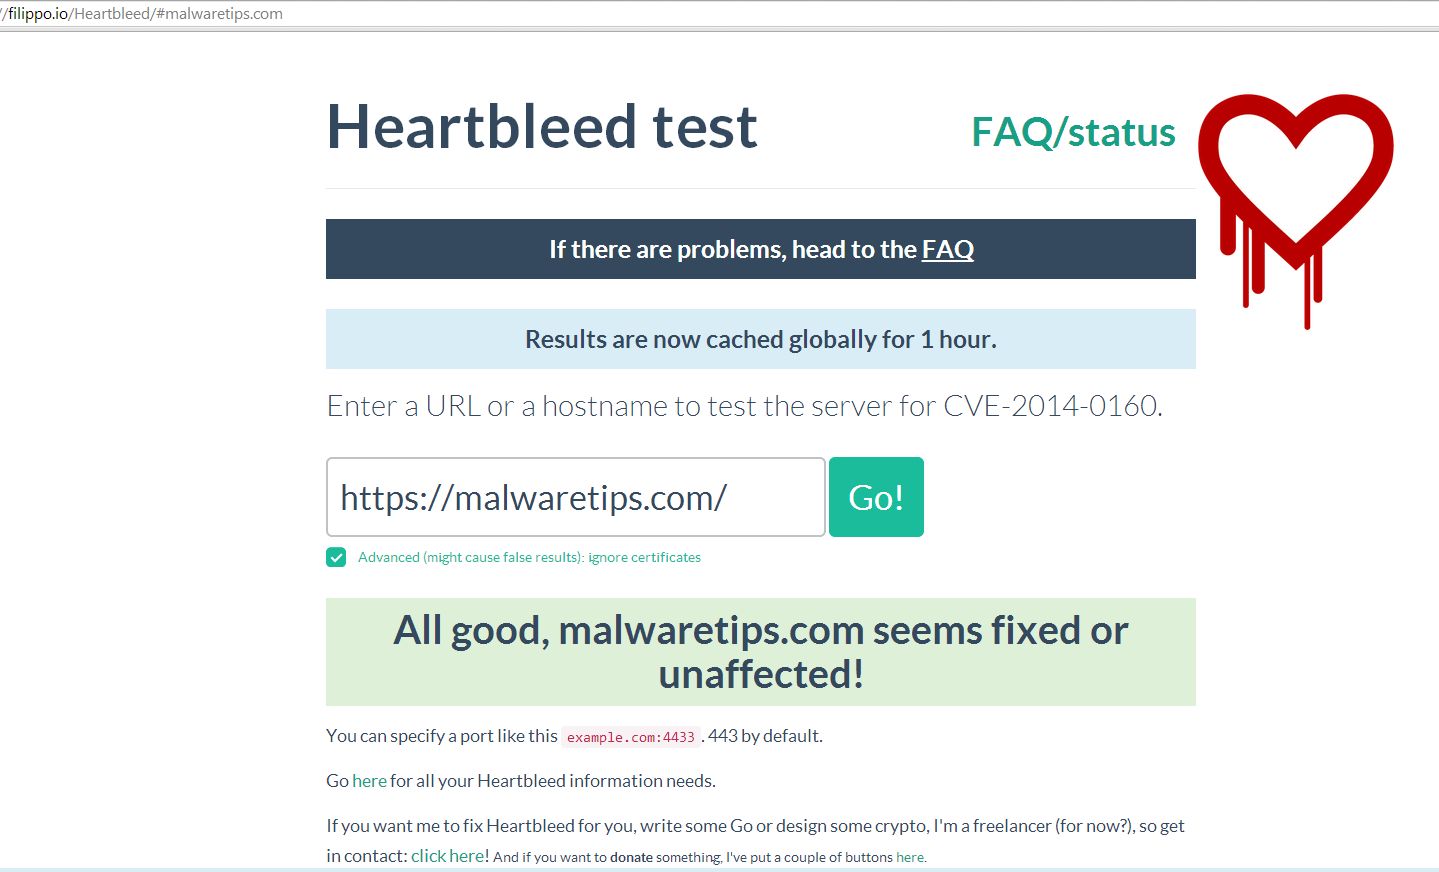Follow the underlined FAQ link in dark banner
The width and height of the screenshot is (1439, 872).
point(947,249)
